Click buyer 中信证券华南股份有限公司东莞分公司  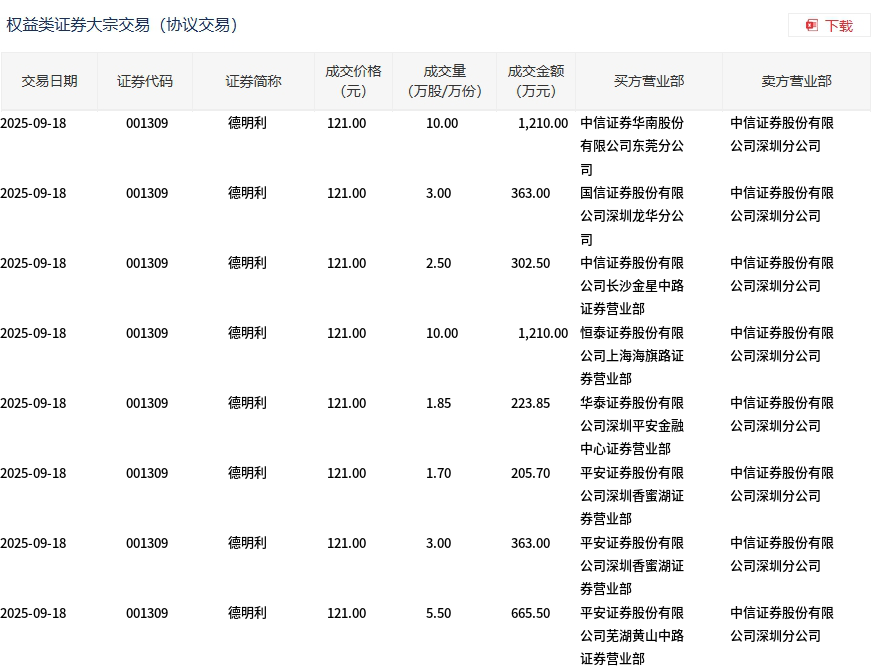pos(632,146)
